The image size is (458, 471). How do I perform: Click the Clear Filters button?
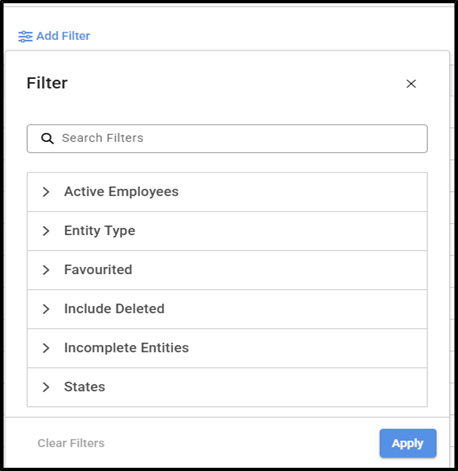coord(71,443)
